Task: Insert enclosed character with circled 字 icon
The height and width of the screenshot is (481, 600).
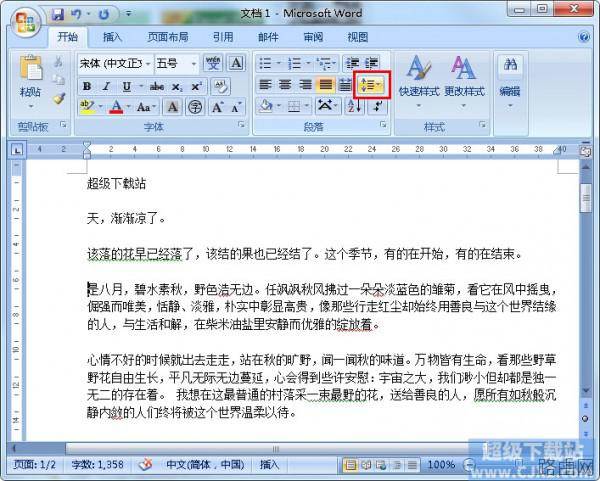Action: click(195, 107)
